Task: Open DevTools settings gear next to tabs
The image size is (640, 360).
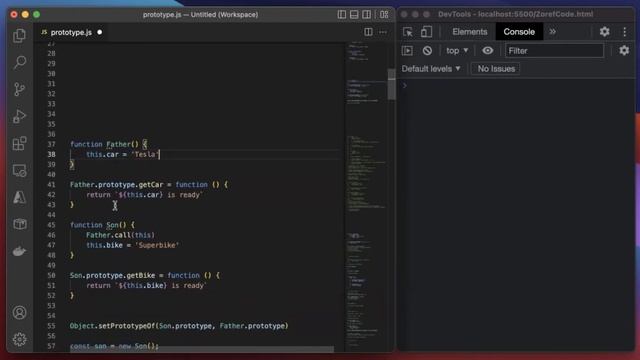Action: coord(604,31)
